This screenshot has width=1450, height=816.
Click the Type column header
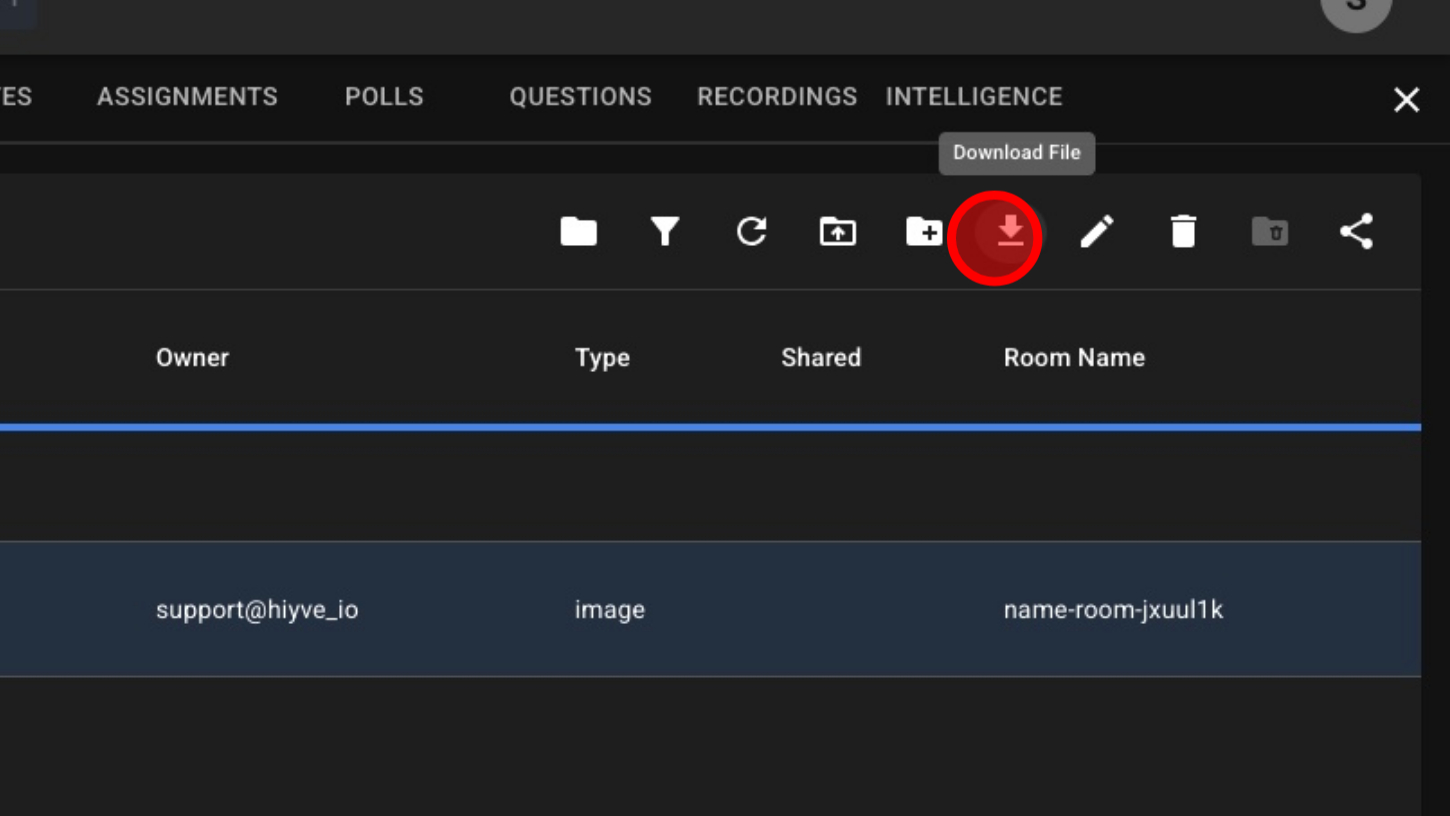tap(602, 358)
